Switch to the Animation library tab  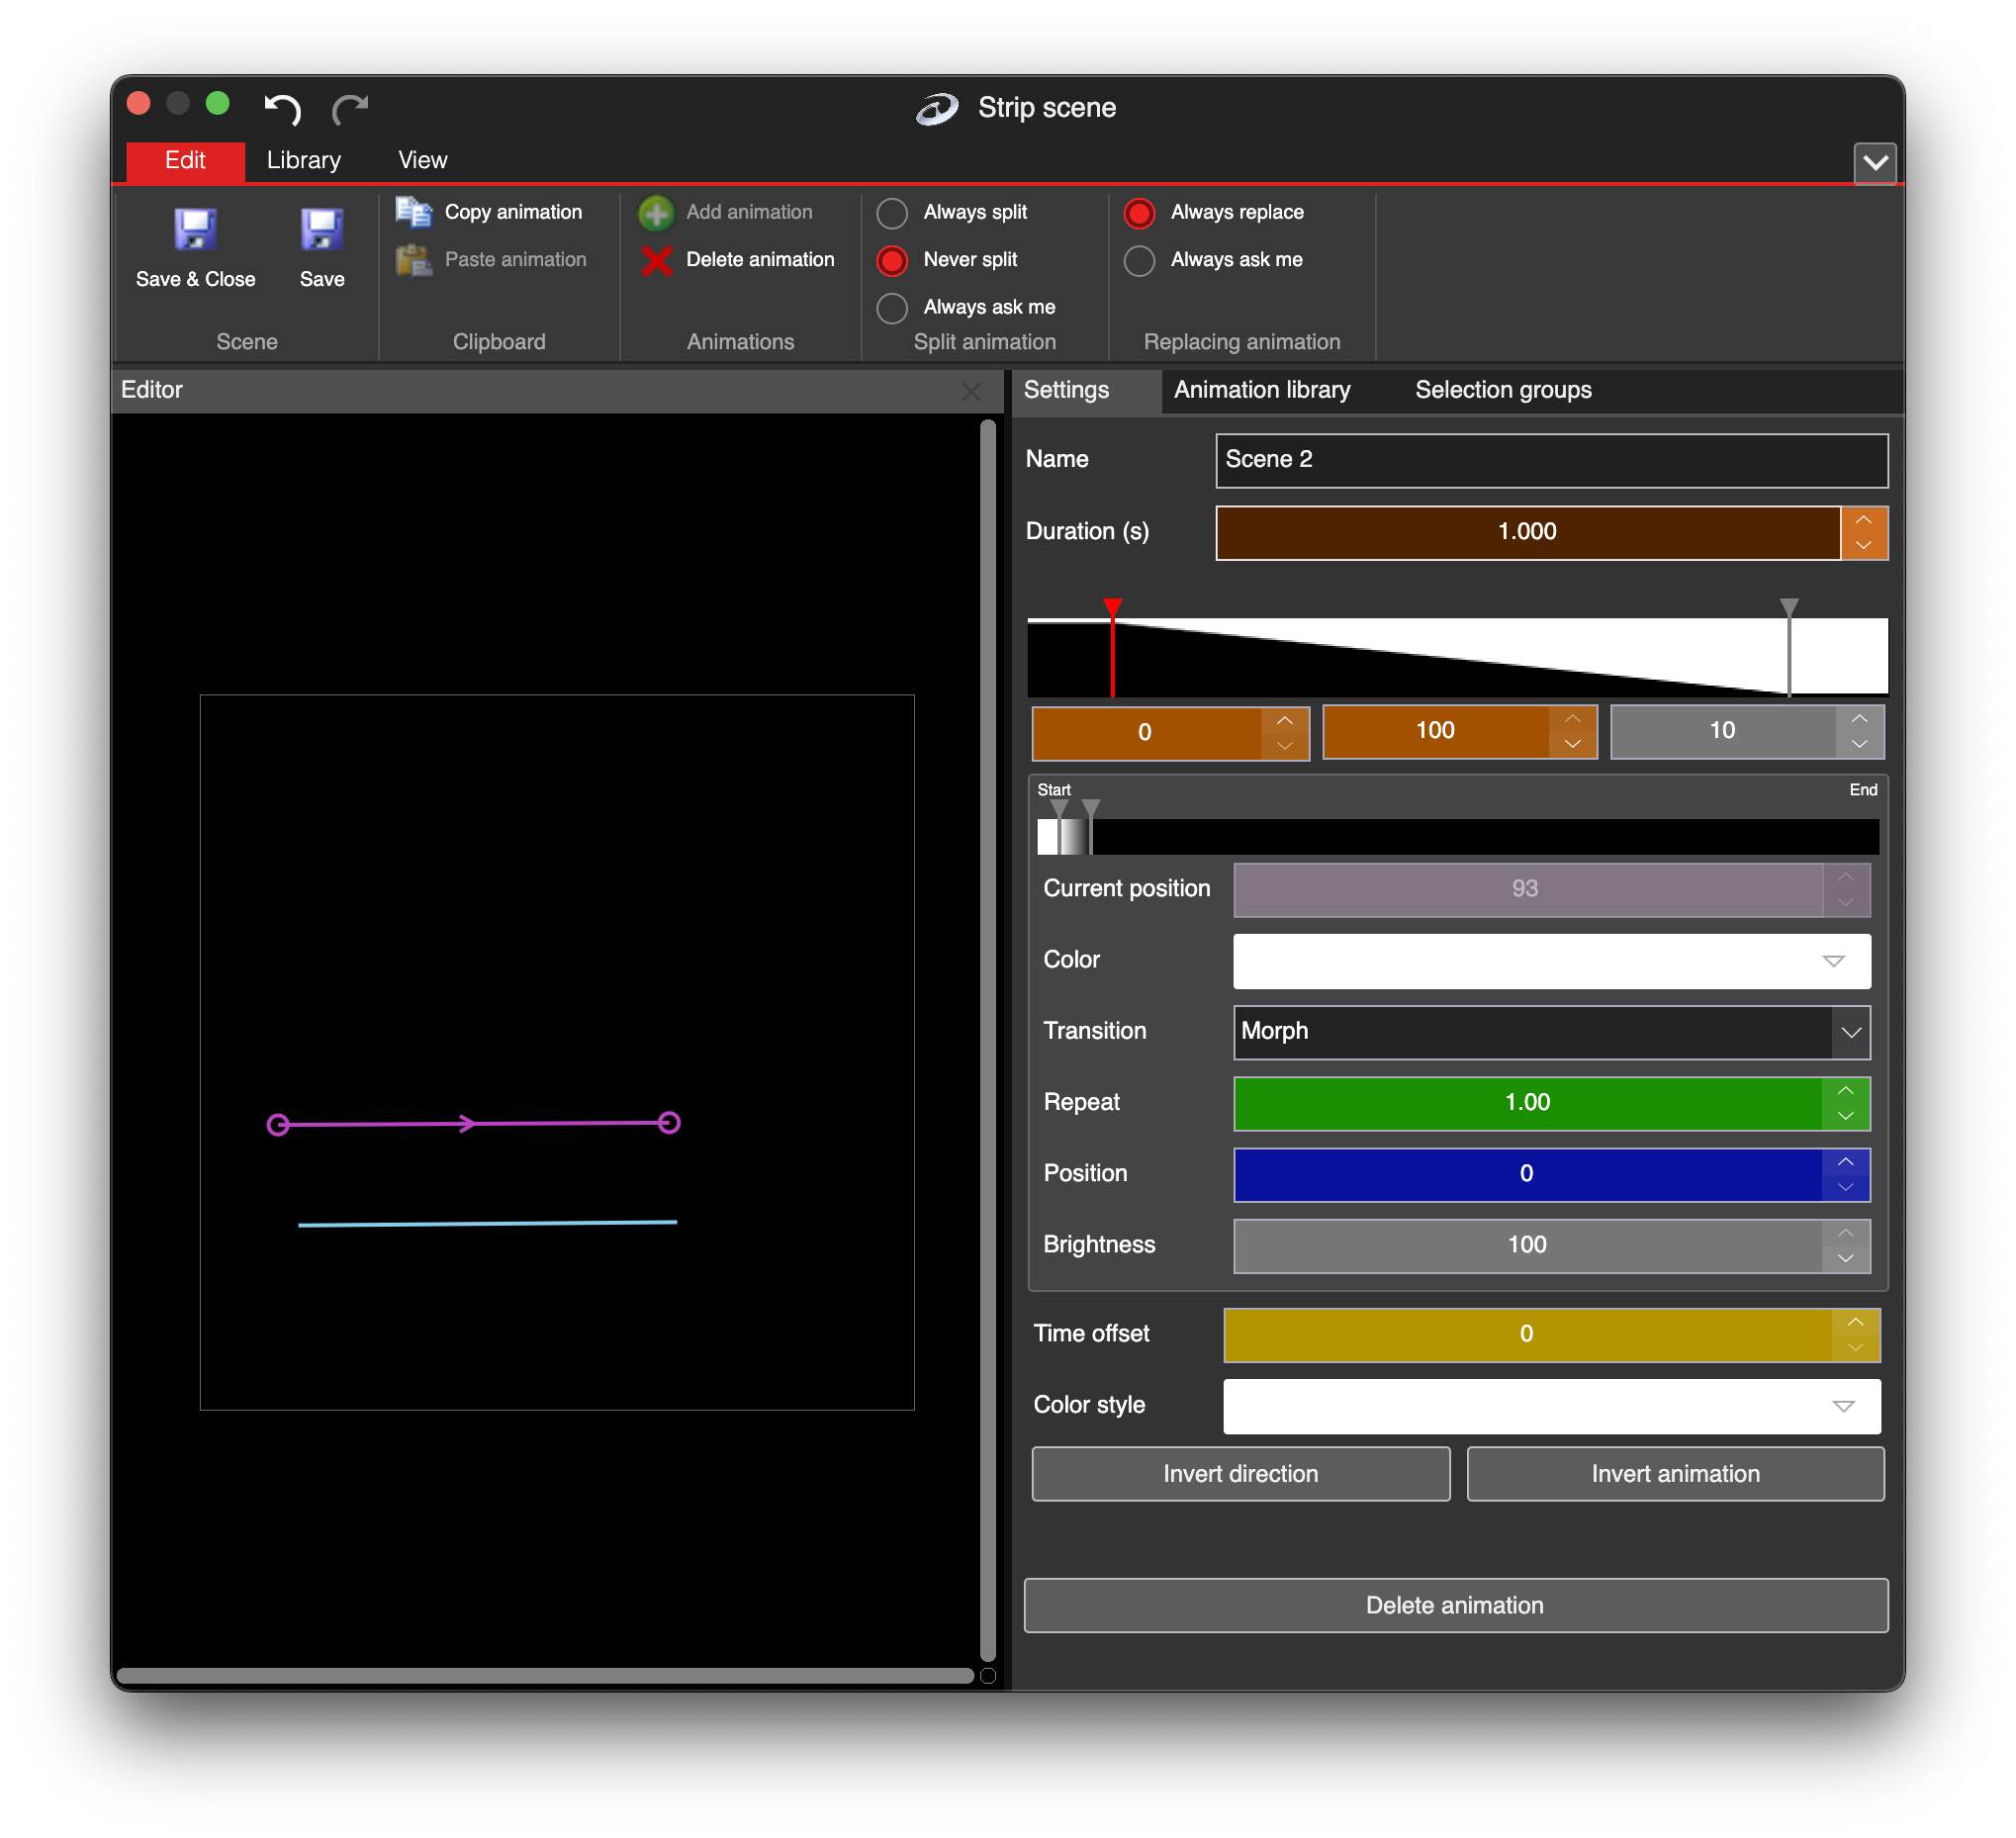pyautogui.click(x=1262, y=390)
